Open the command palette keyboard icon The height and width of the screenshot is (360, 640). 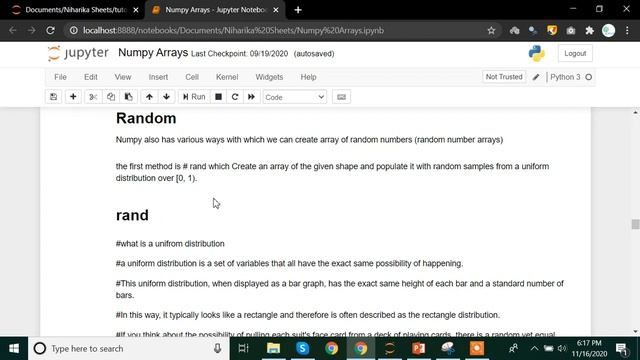[x=341, y=97]
